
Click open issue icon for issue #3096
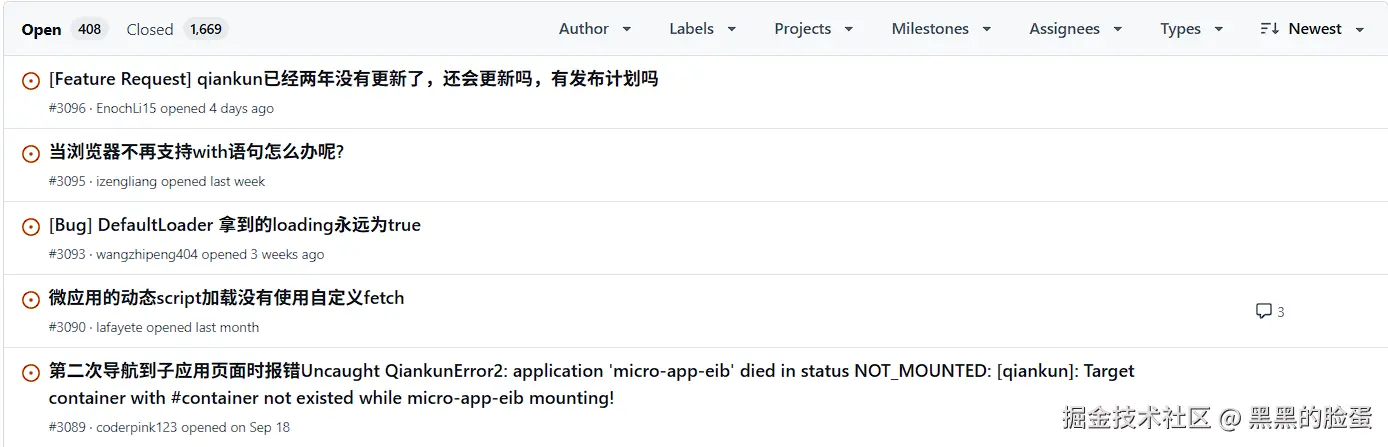click(31, 81)
